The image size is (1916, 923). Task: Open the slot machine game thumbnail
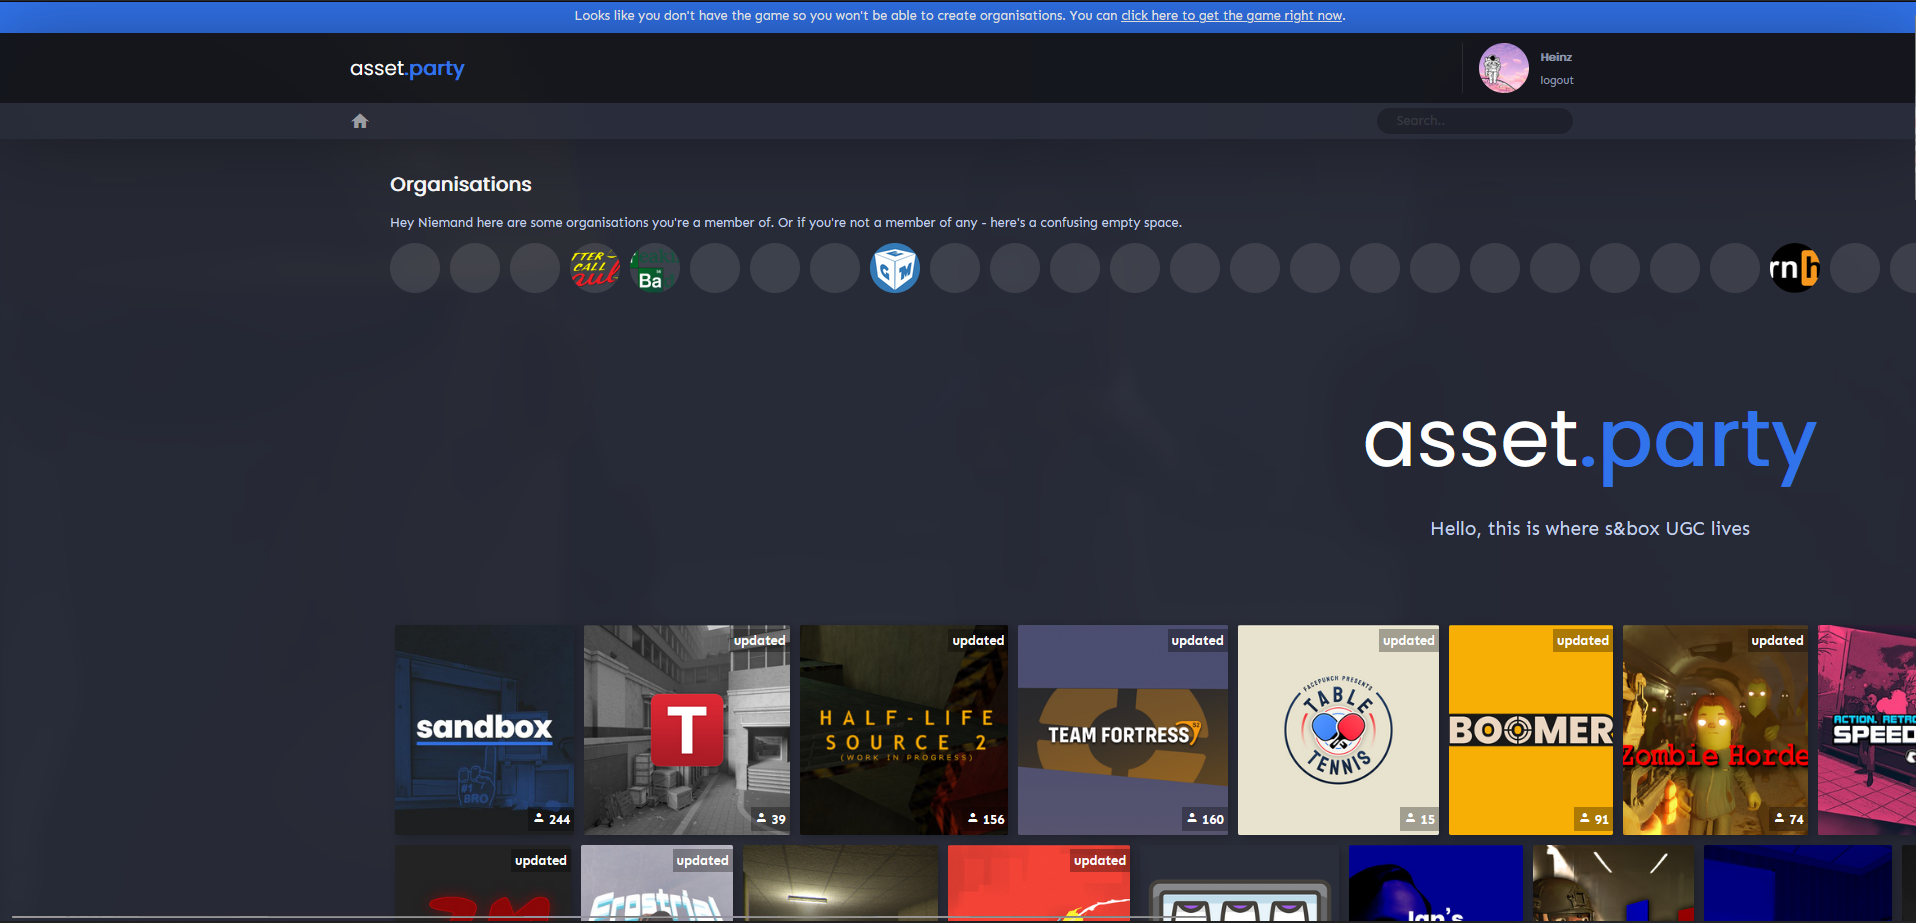pyautogui.click(x=1240, y=883)
